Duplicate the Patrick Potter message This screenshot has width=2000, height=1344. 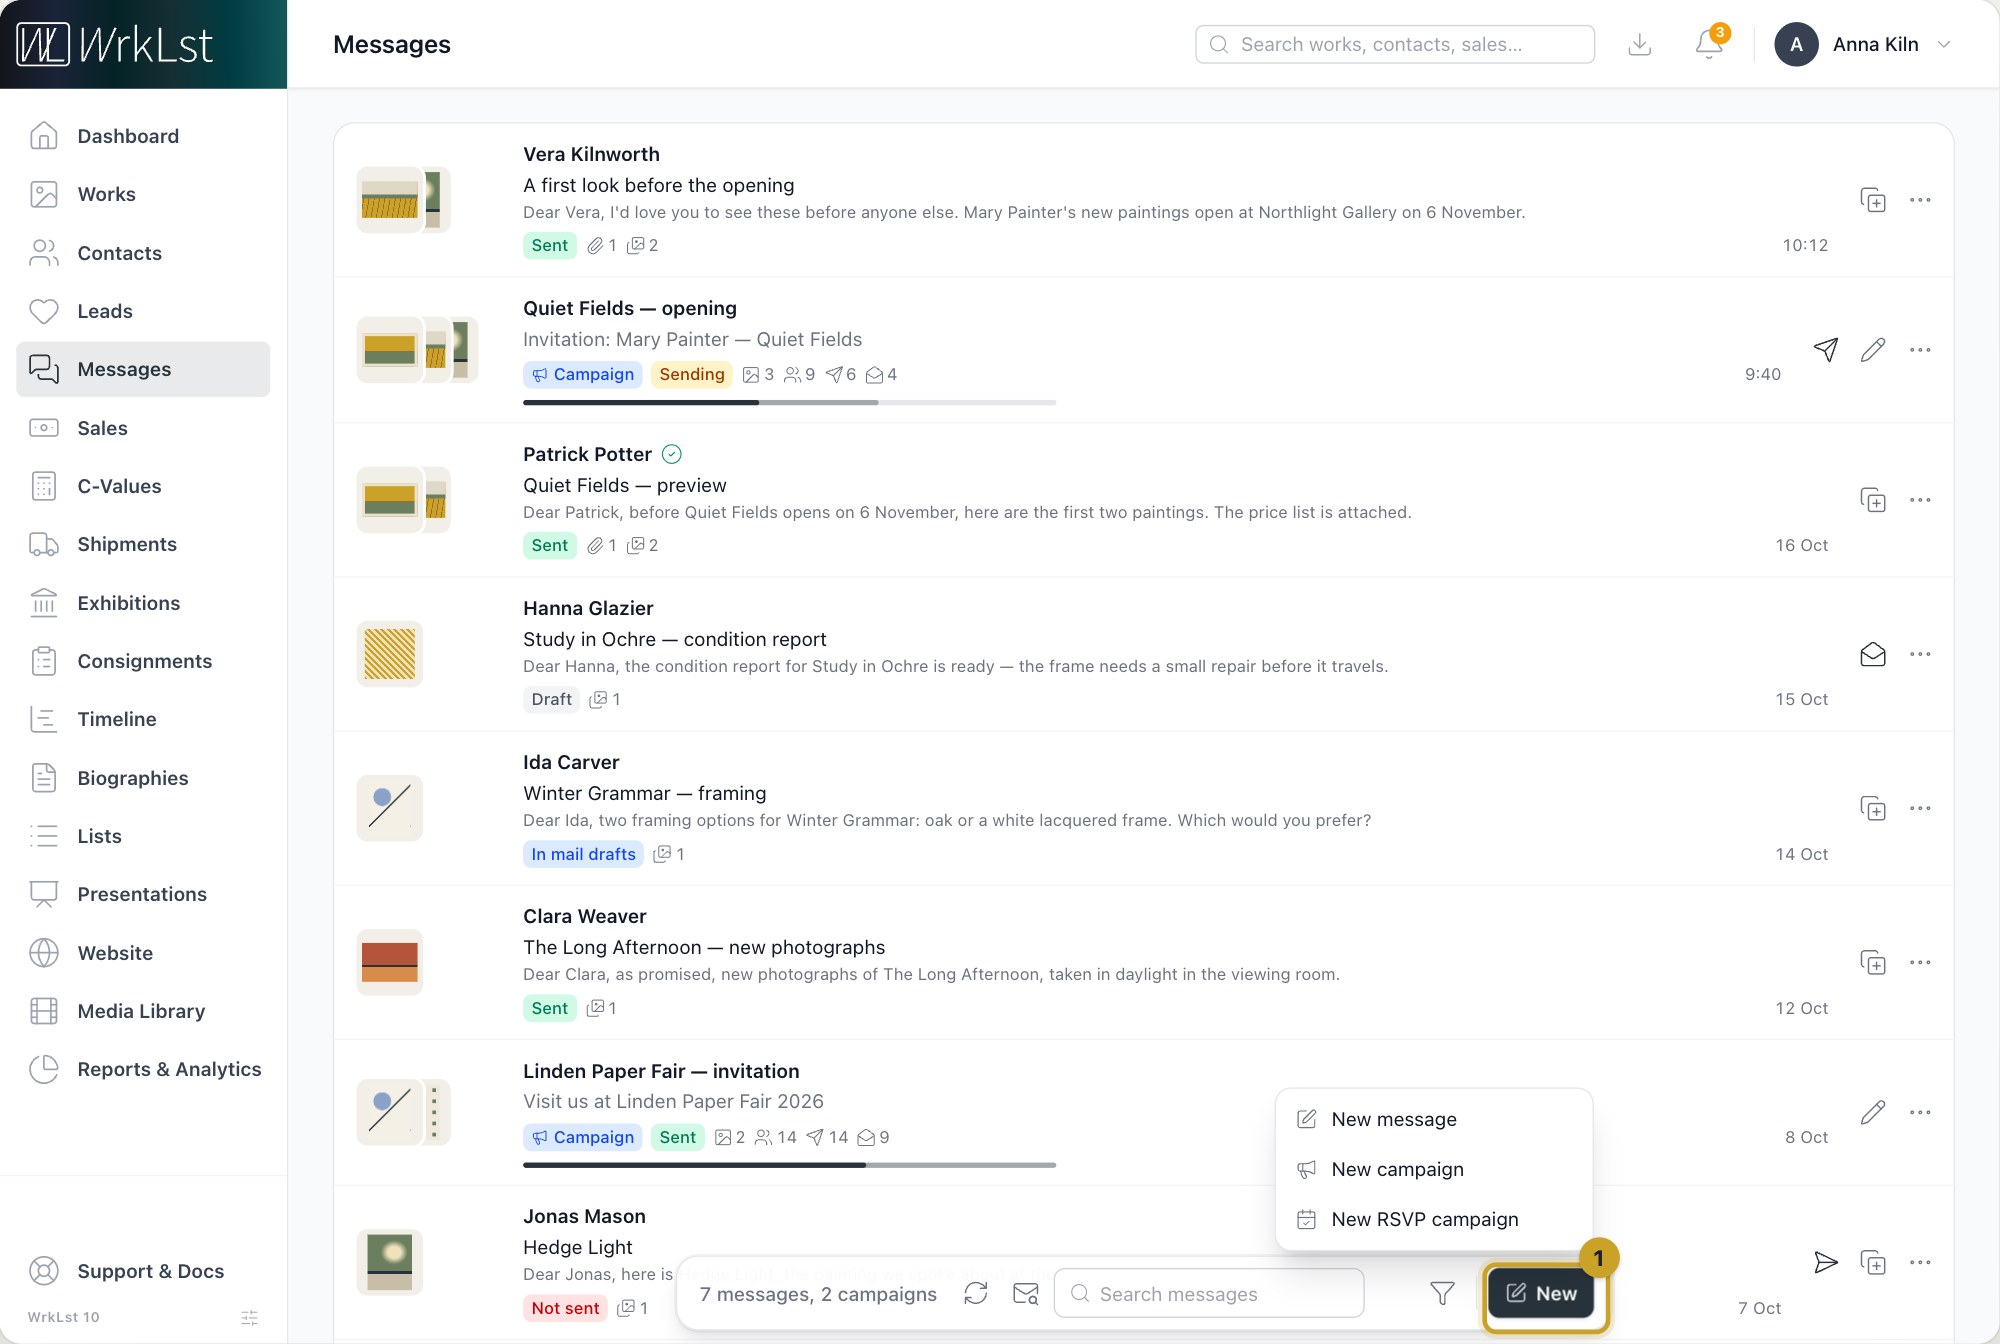[x=1873, y=499]
